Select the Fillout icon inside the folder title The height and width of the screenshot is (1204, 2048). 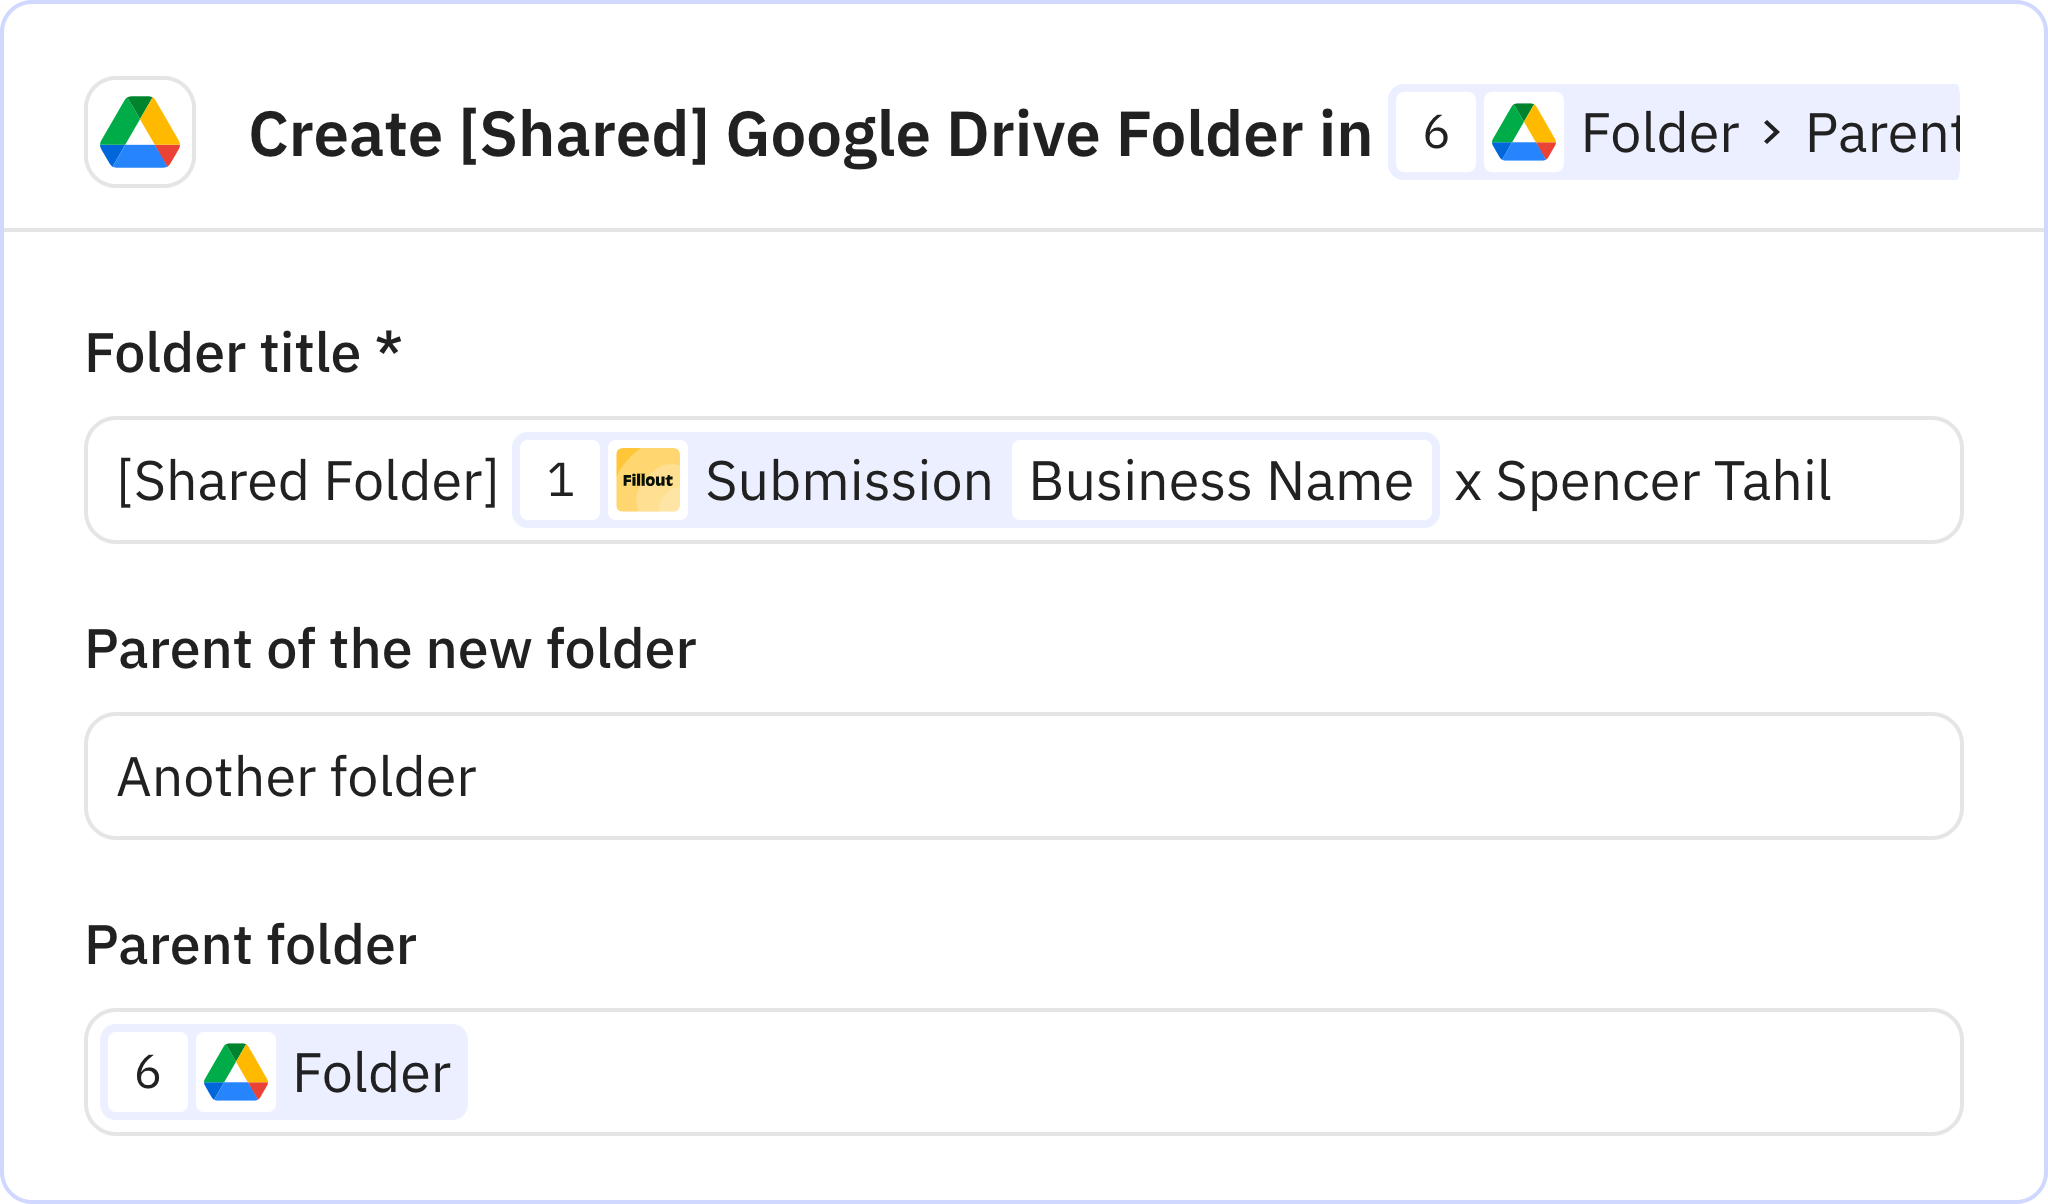pos(646,480)
